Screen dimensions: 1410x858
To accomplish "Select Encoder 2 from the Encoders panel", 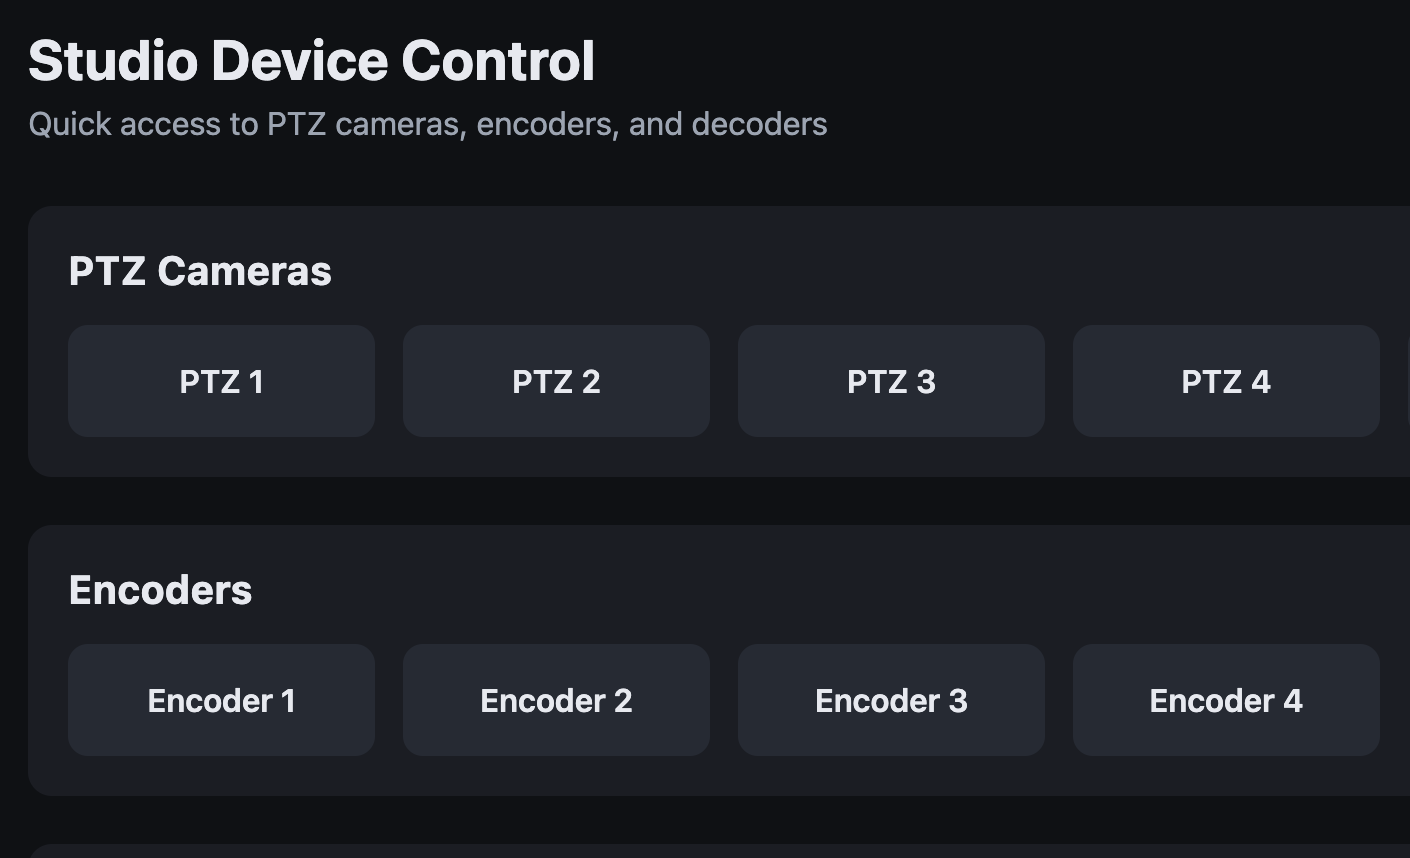I will [x=556, y=700].
